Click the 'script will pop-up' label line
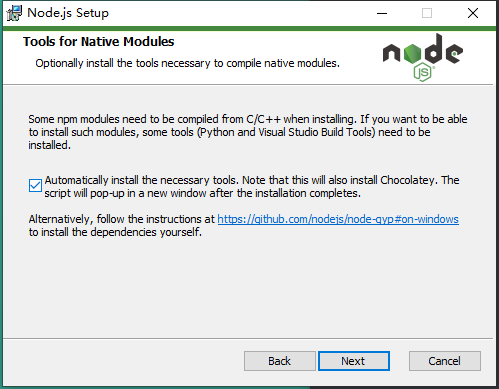The image size is (499, 389). (203, 193)
